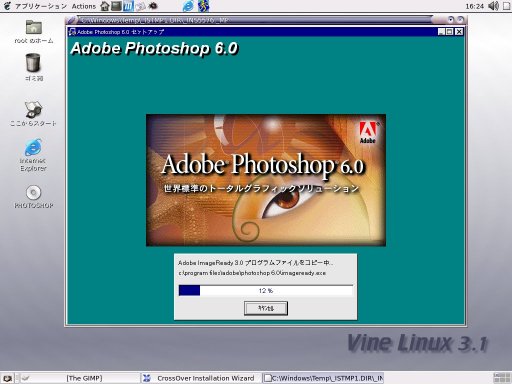This screenshot has height=384, width=512.
Task: Click the Adobe Photoshop 6.0 splash image
Action: pos(266,180)
